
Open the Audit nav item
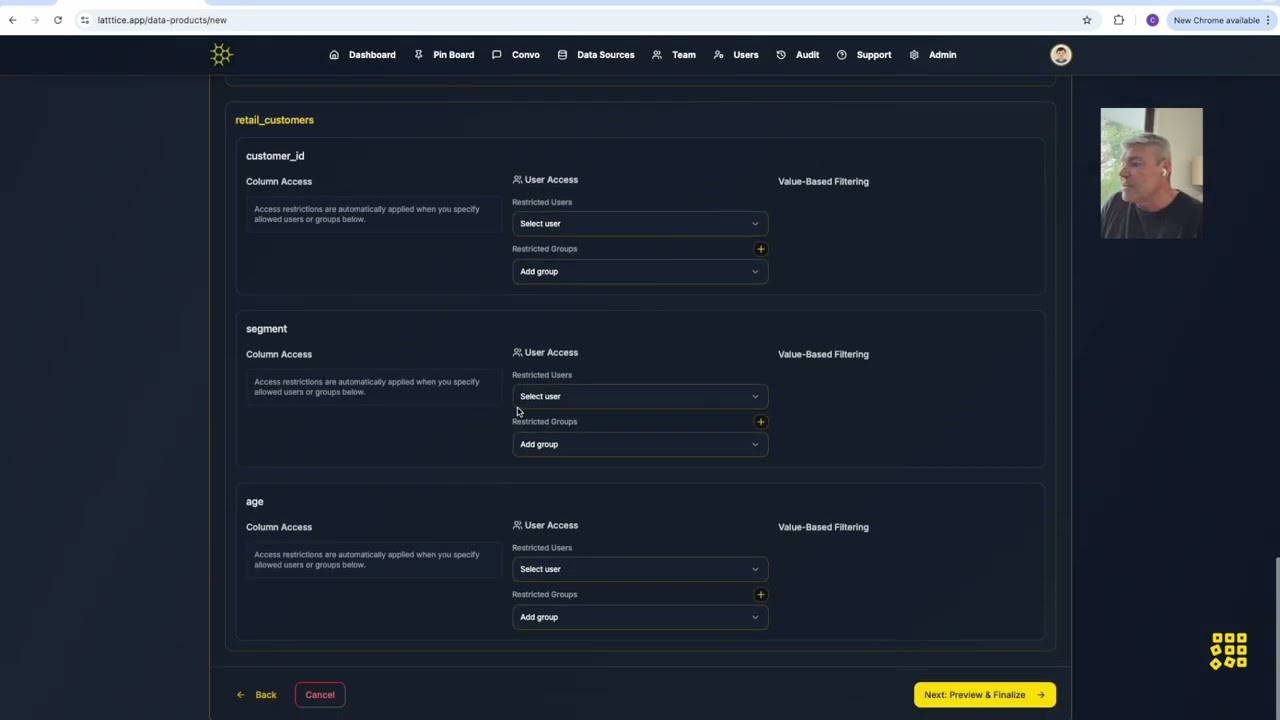click(798, 55)
